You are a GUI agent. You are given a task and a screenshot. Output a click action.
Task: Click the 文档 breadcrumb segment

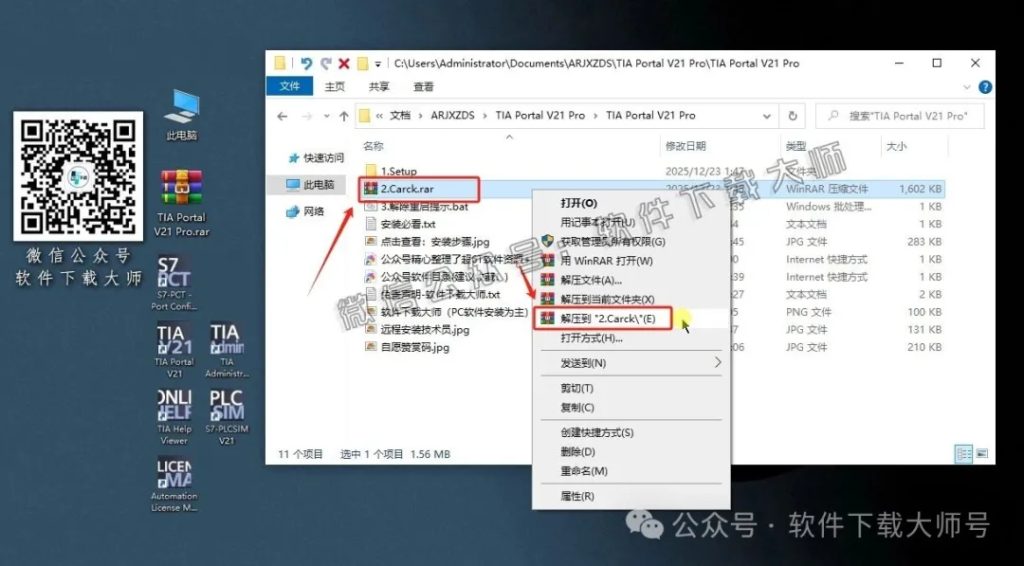tap(400, 116)
